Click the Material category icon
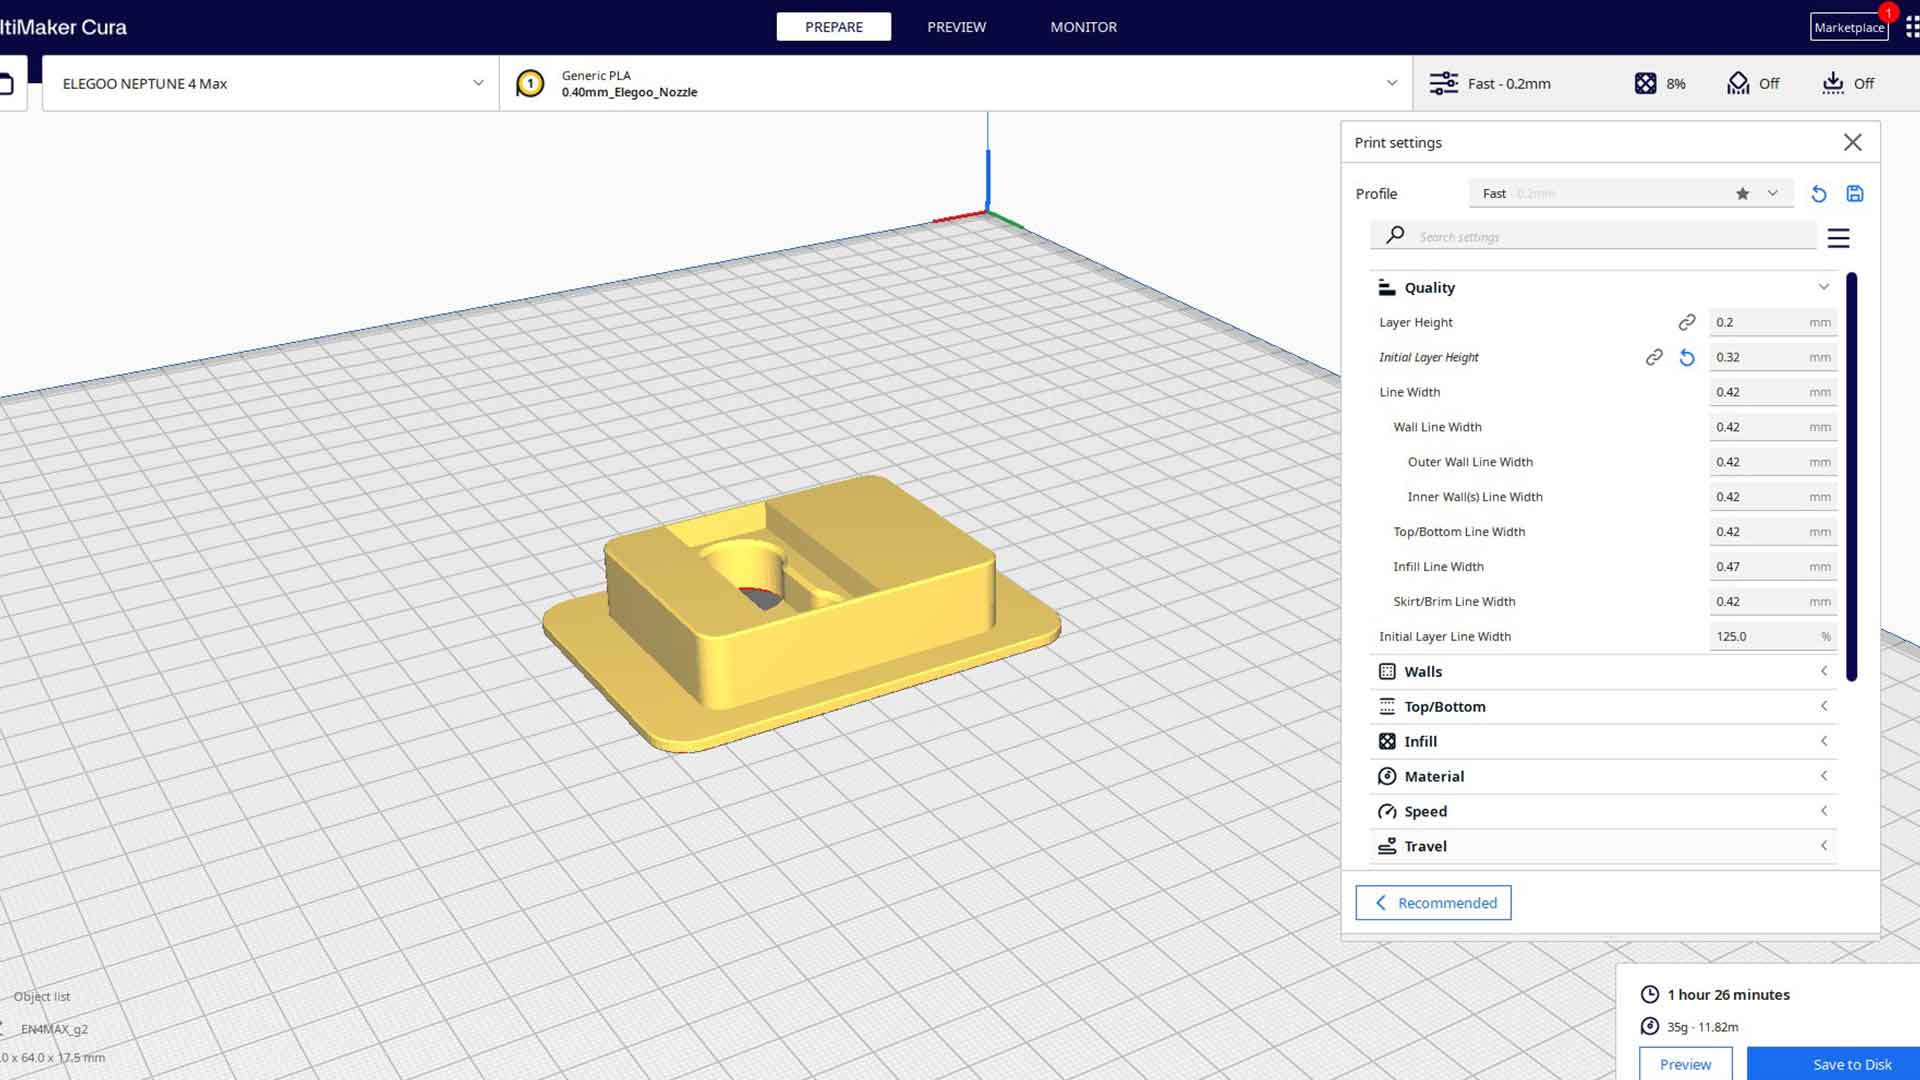The image size is (1920, 1080). coord(1387,777)
